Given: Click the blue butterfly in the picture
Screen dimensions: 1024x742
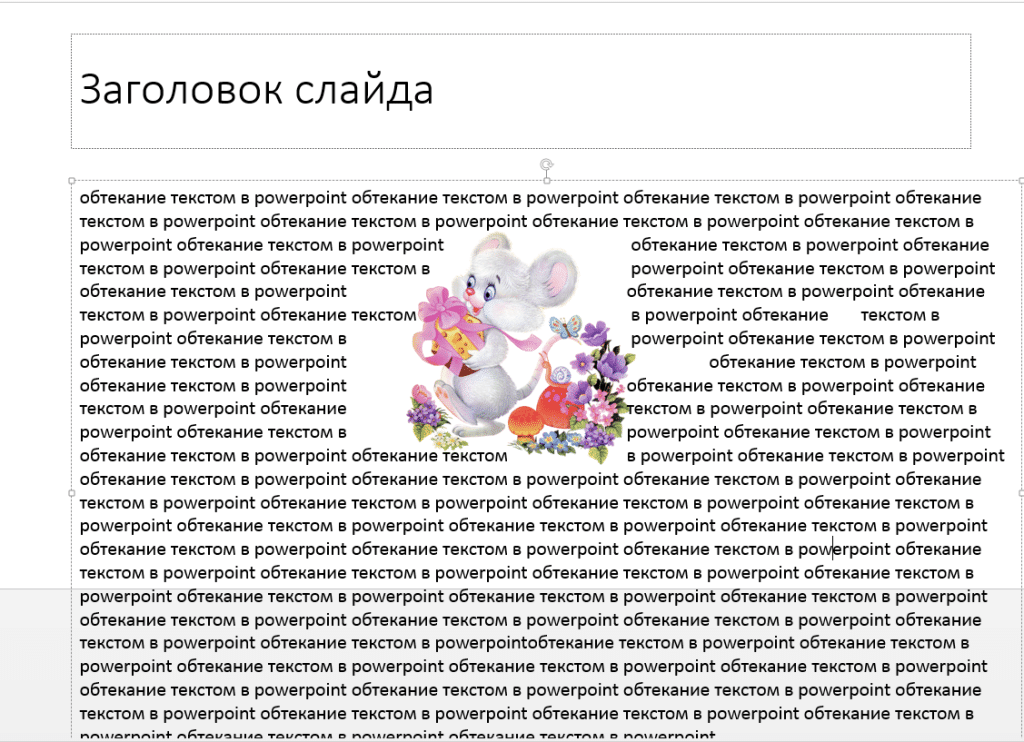Looking at the screenshot, I should (565, 325).
